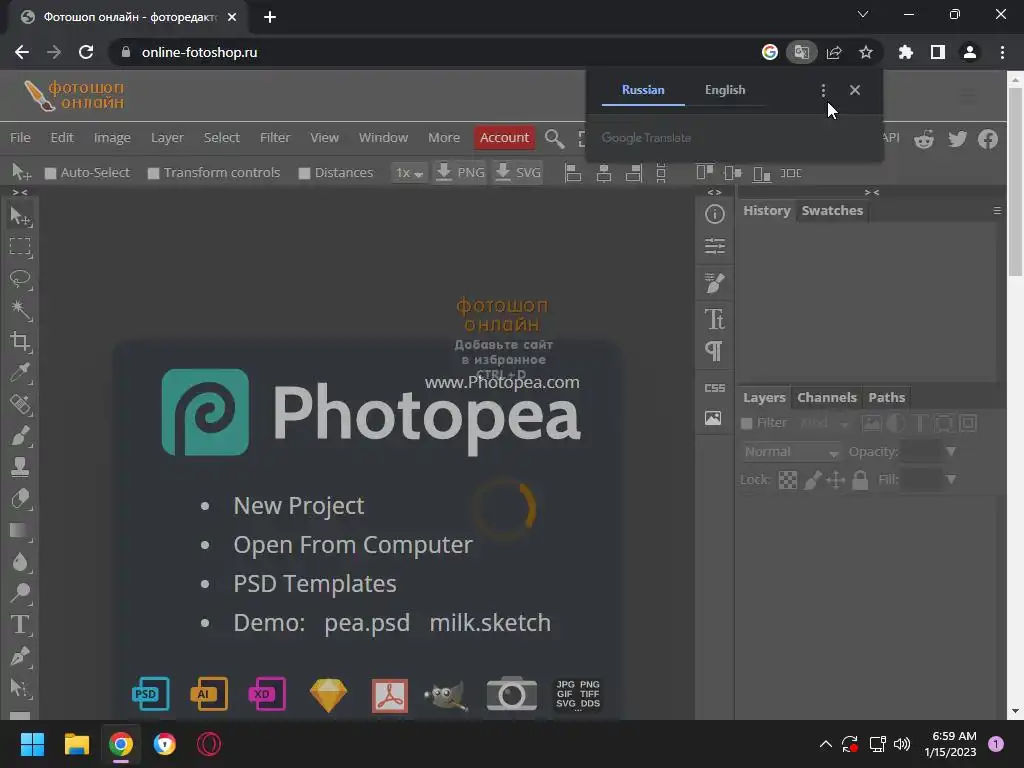Viewport: 1024px width, 768px height.
Task: Open the Info panel icon
Action: (x=714, y=214)
